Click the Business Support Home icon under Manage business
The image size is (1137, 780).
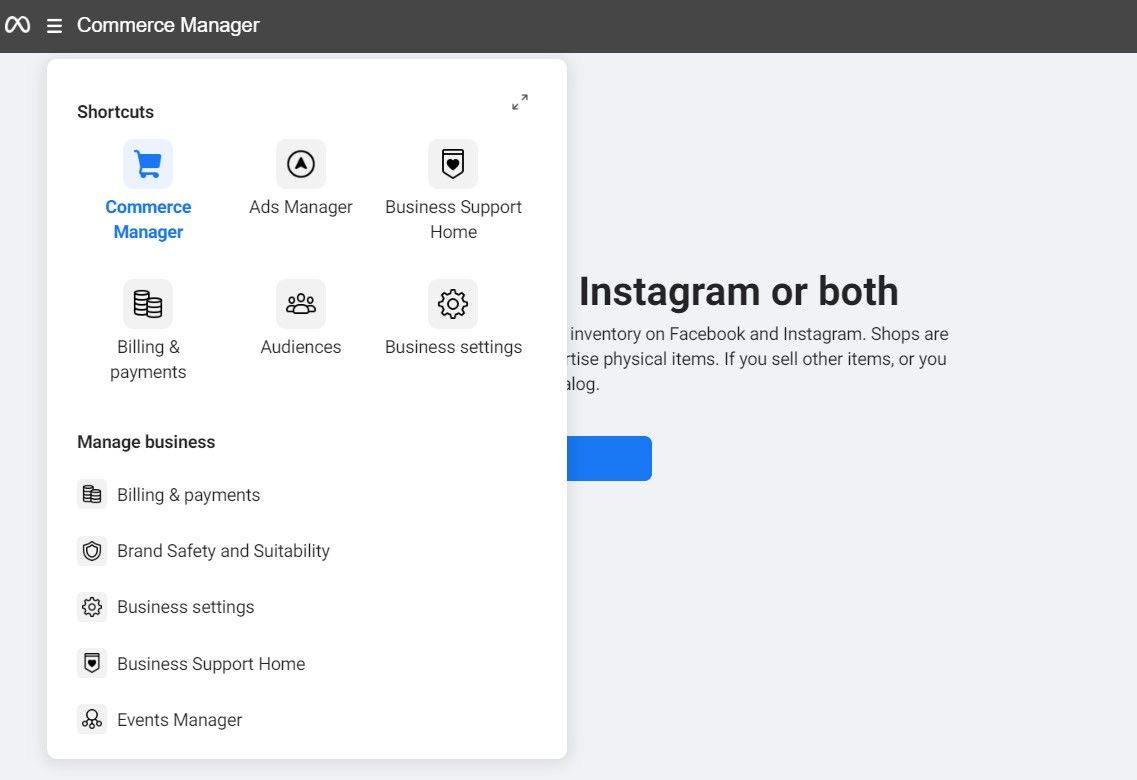[92, 662]
